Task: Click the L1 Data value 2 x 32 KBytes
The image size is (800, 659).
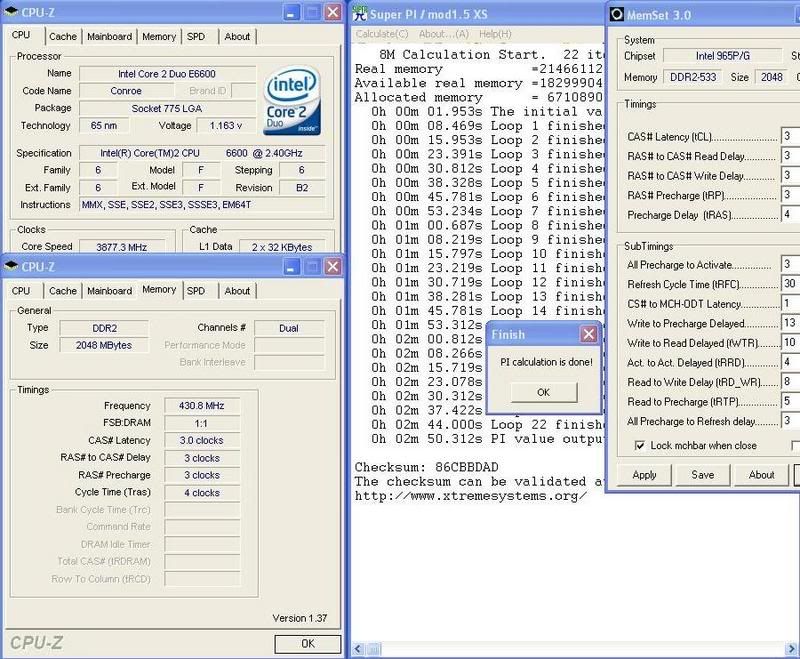Action: pos(282,246)
